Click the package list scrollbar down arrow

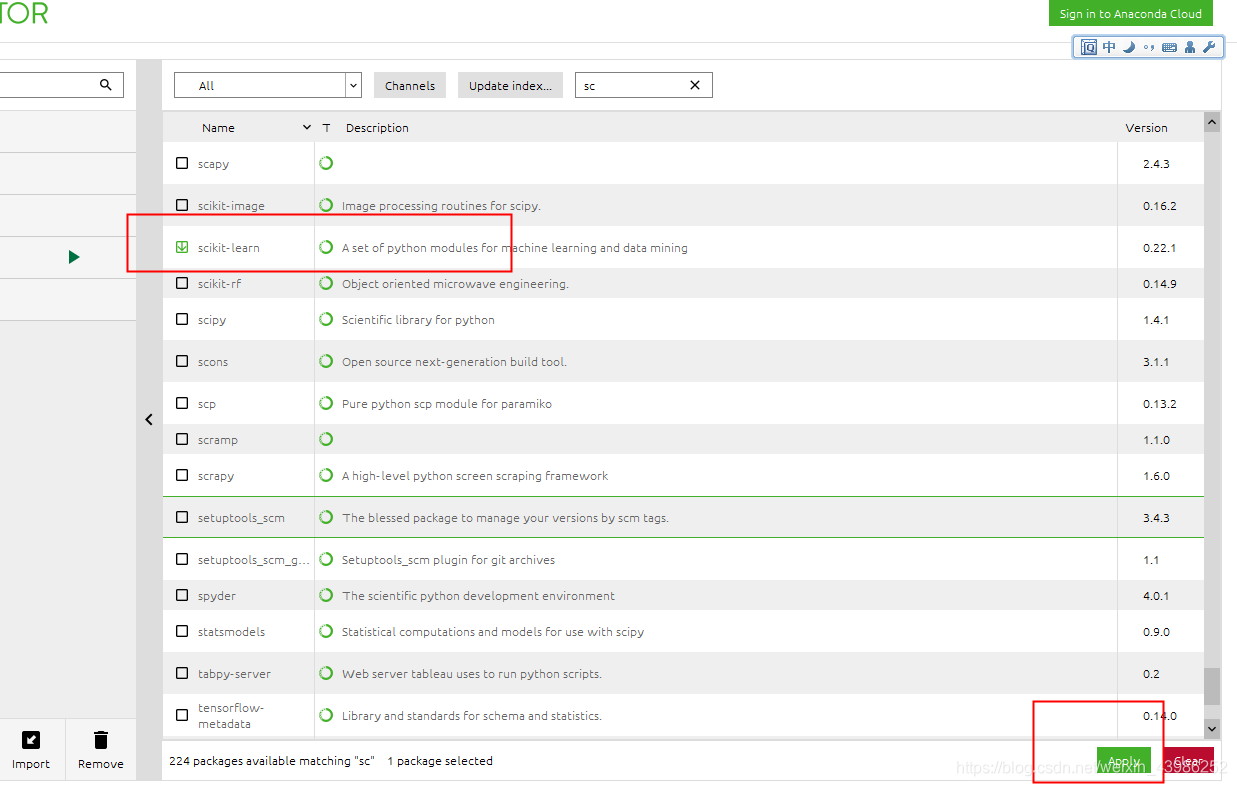[x=1212, y=728]
